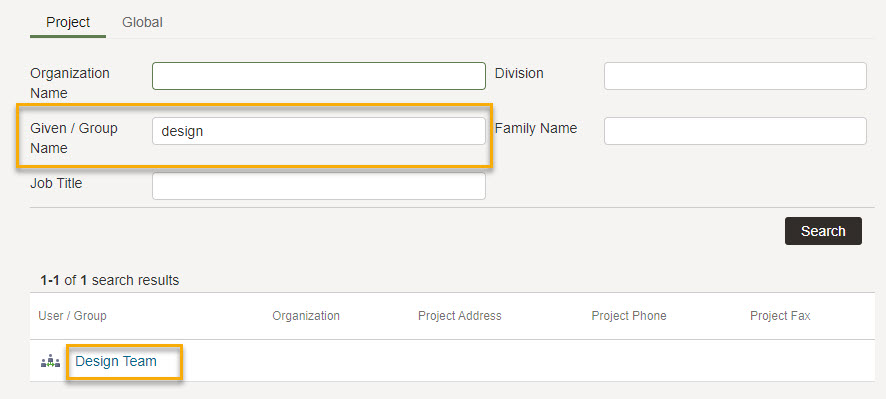886x399 pixels.
Task: Click the Family Name label text
Action: click(536, 129)
